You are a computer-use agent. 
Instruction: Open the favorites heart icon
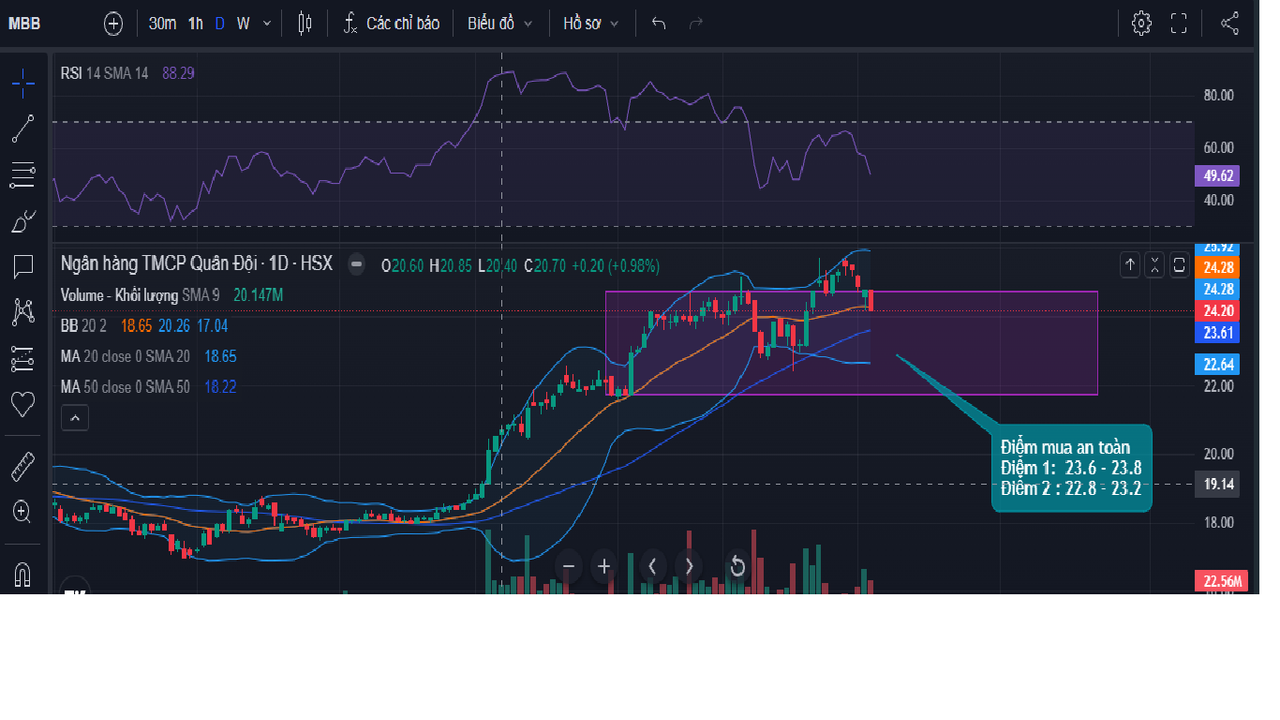click(23, 404)
